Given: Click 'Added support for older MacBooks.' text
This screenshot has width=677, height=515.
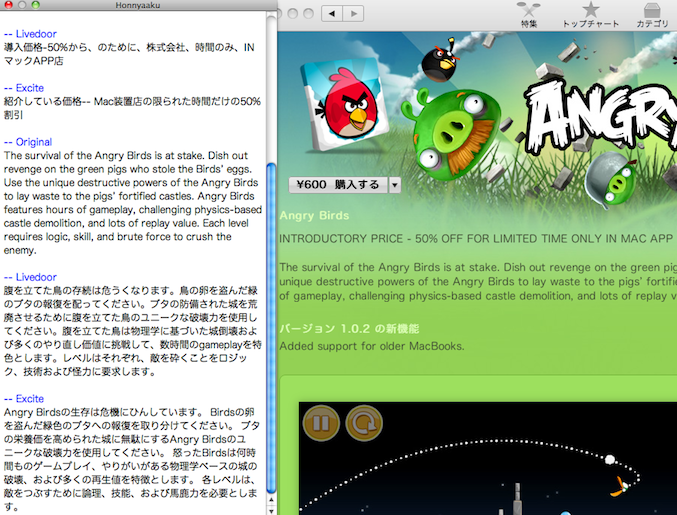Looking at the screenshot, I should [x=372, y=346].
